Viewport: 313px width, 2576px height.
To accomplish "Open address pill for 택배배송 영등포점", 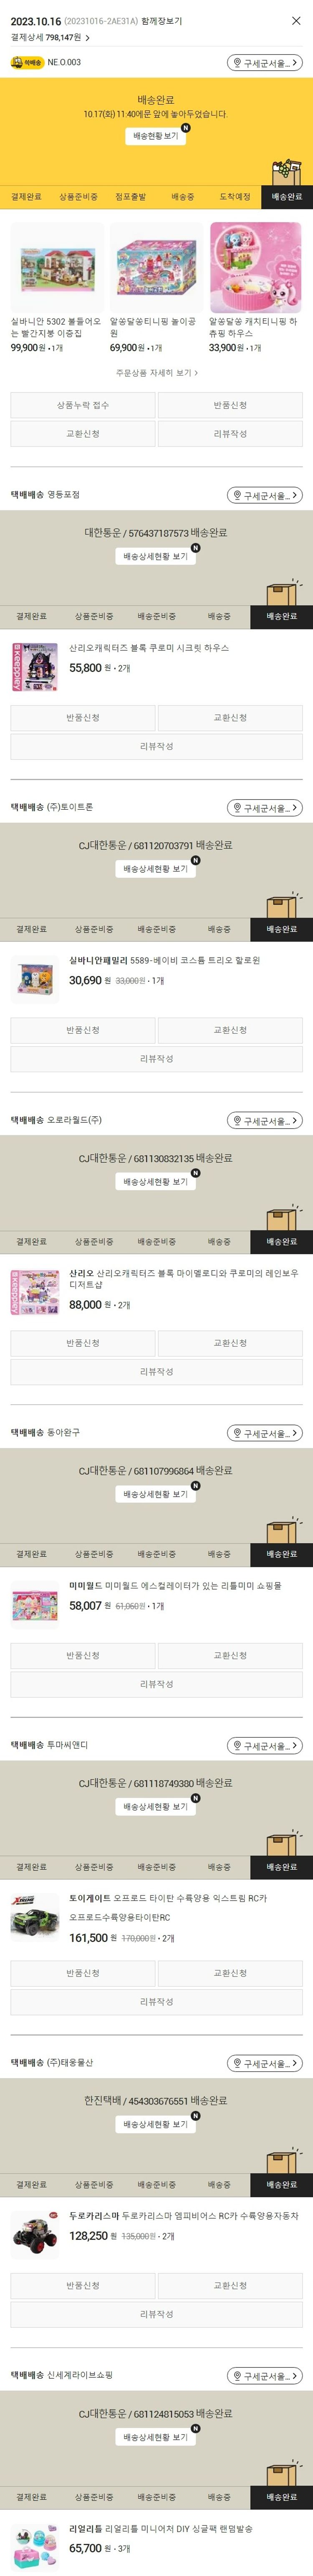I will (x=264, y=495).
